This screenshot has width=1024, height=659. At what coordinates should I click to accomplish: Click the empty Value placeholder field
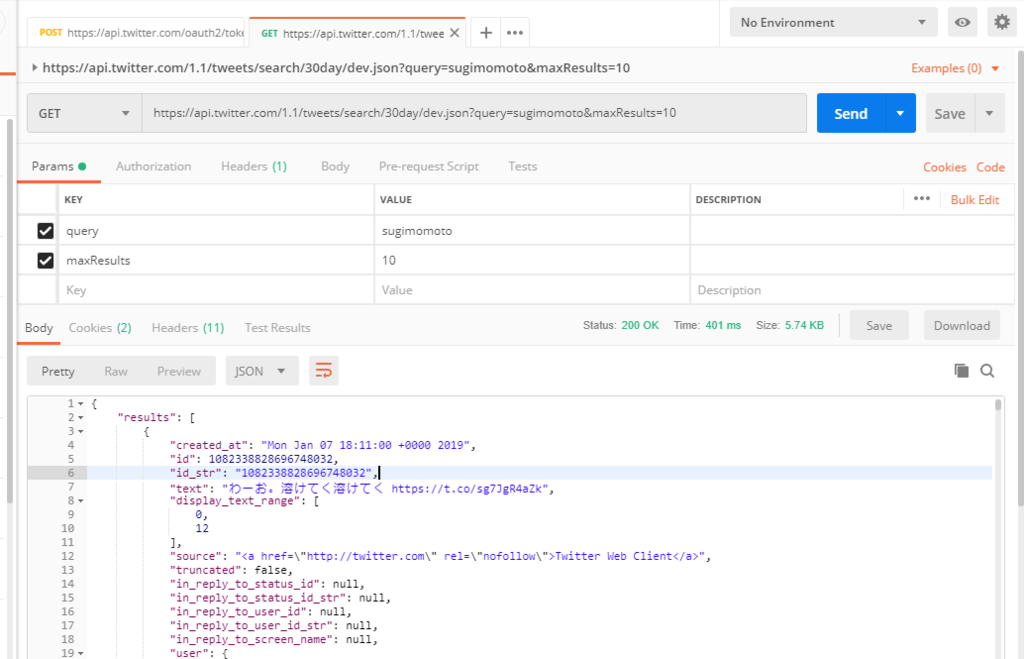pos(532,289)
